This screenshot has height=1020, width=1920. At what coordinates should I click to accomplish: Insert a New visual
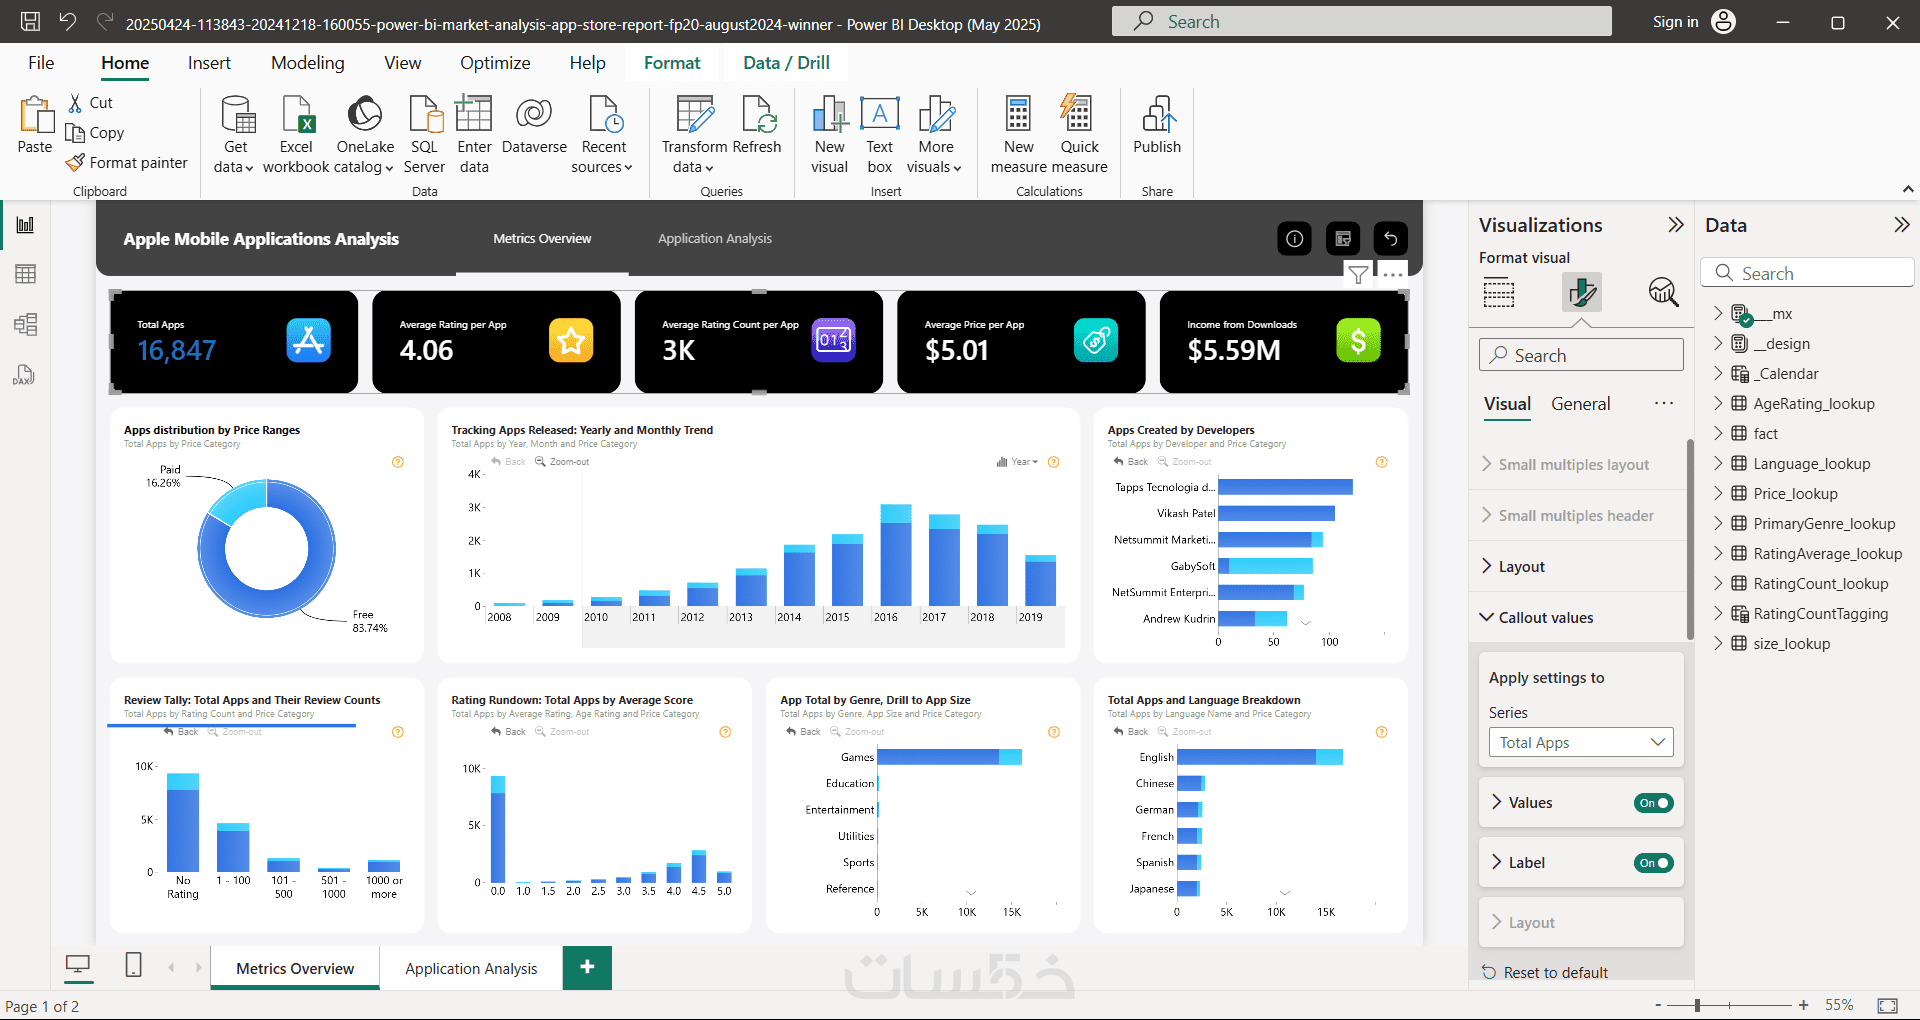click(x=829, y=134)
